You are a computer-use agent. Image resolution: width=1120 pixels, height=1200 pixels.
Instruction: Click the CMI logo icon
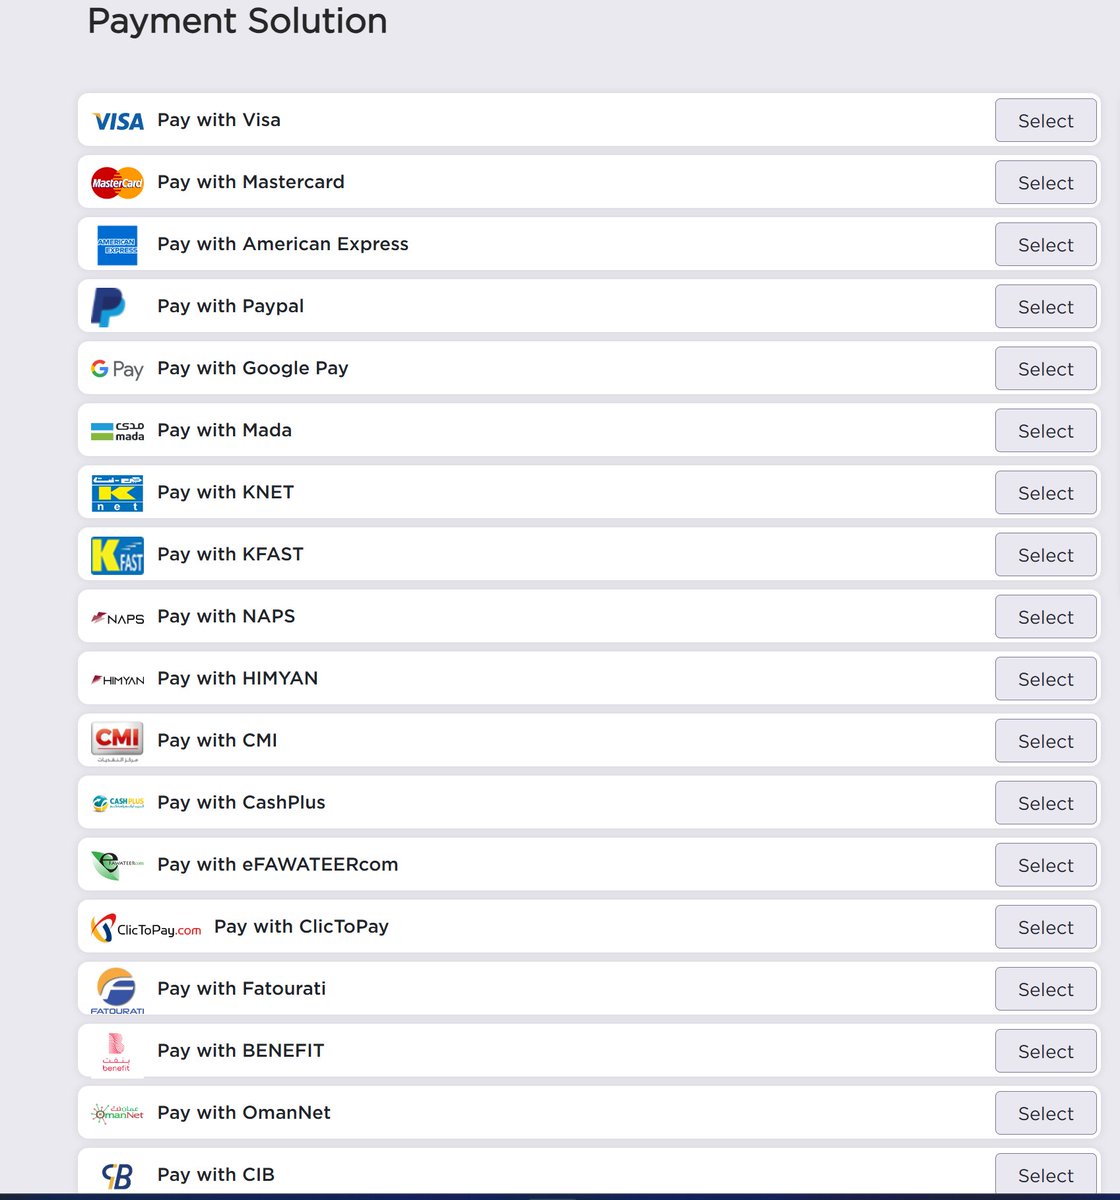coord(117,742)
